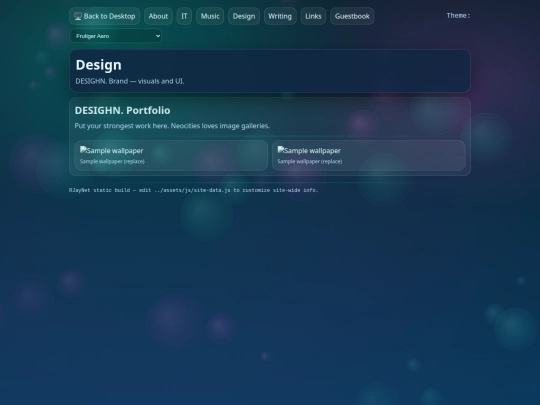Open the Design nav page
This screenshot has height=405, width=540.
[244, 16]
